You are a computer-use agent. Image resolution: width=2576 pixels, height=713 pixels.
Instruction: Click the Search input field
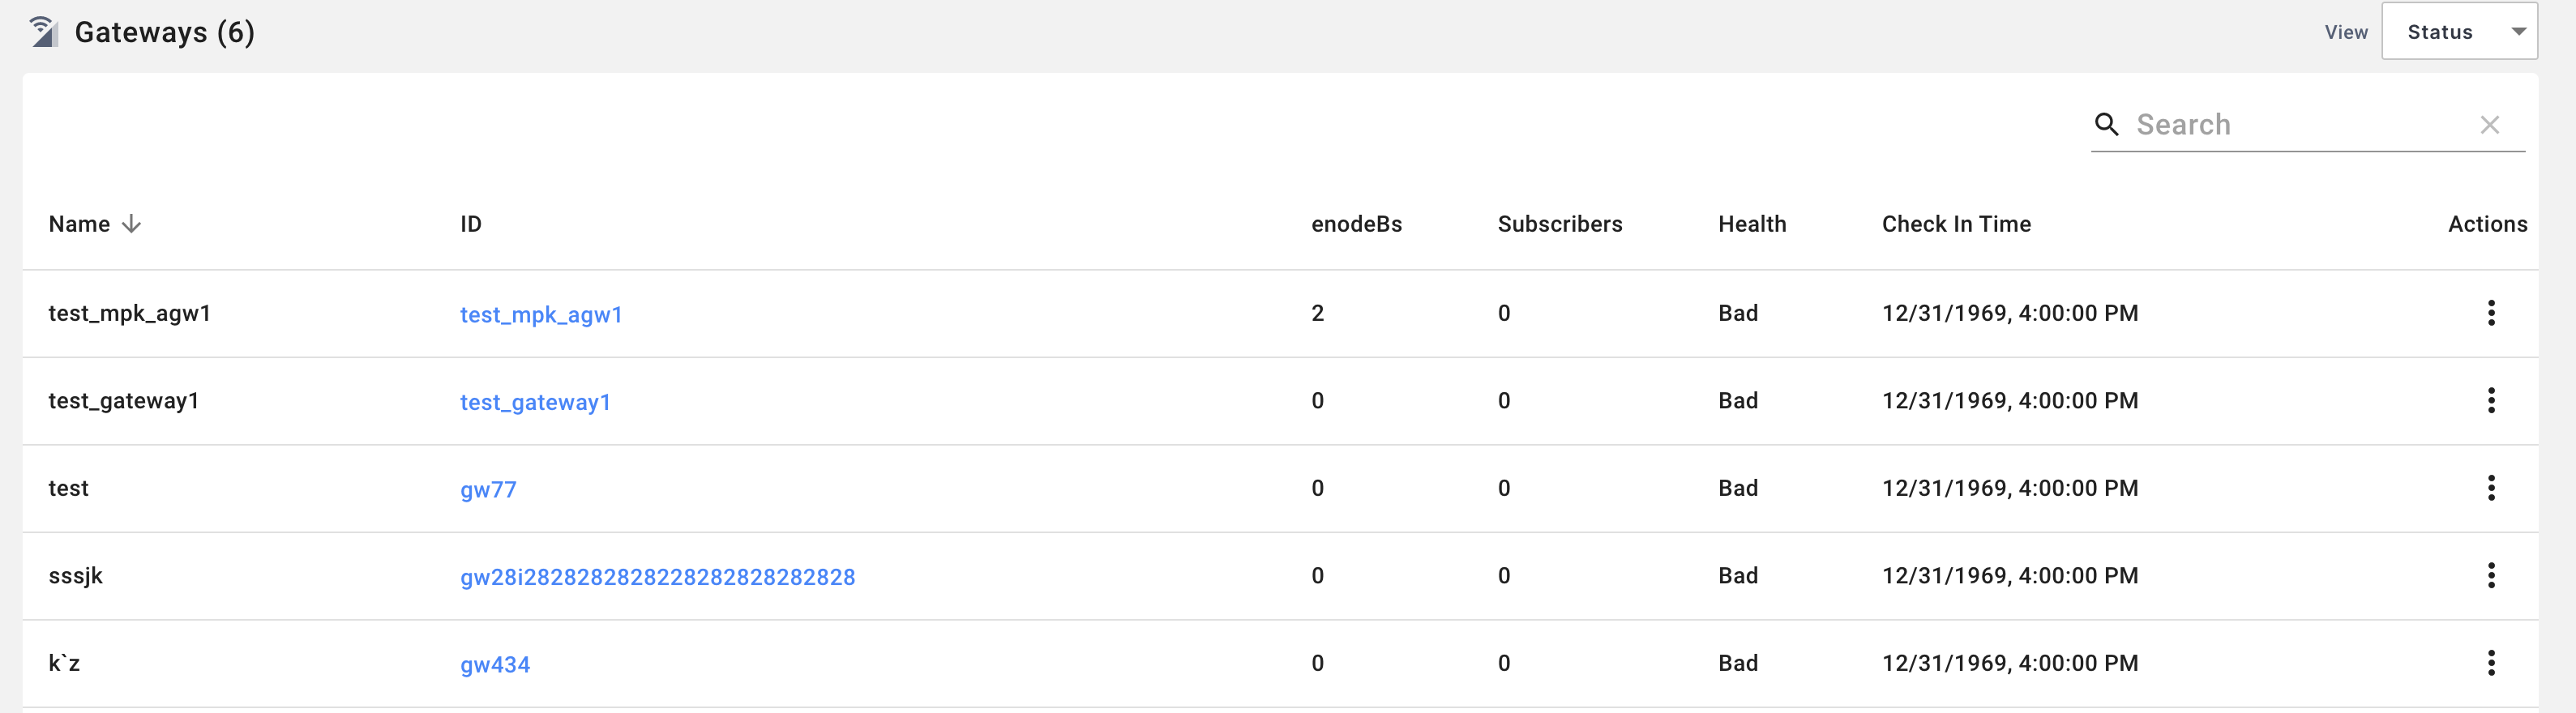pyautogui.click(x=2250, y=124)
